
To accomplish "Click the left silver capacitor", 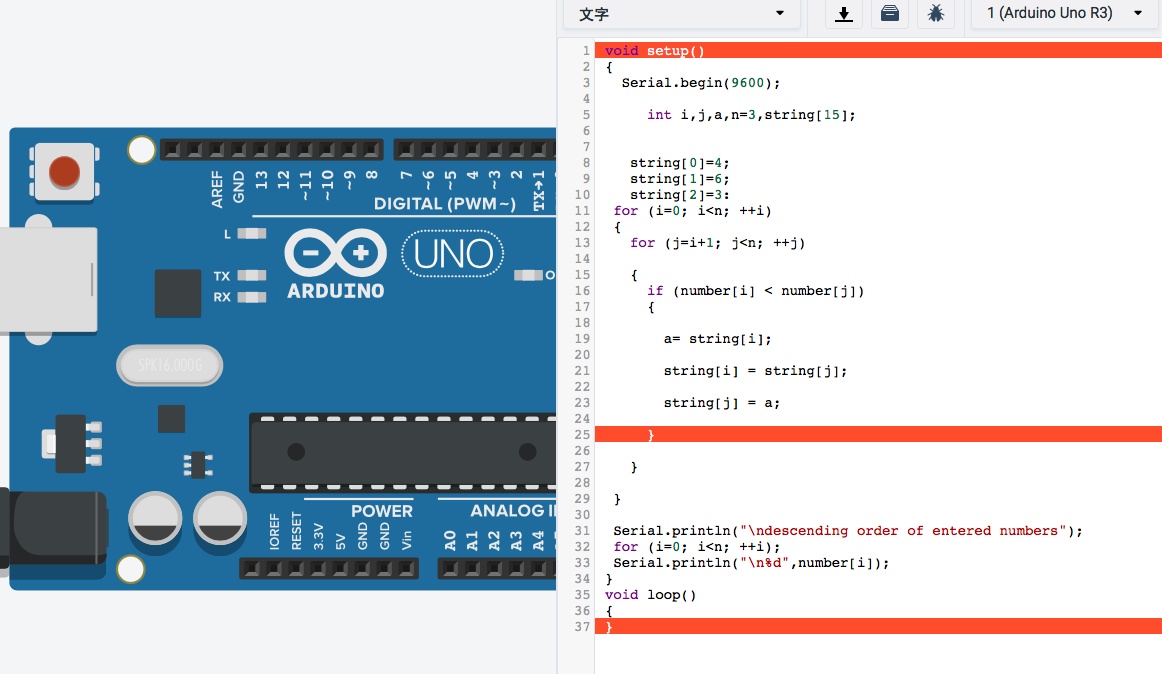I will coord(155,518).
